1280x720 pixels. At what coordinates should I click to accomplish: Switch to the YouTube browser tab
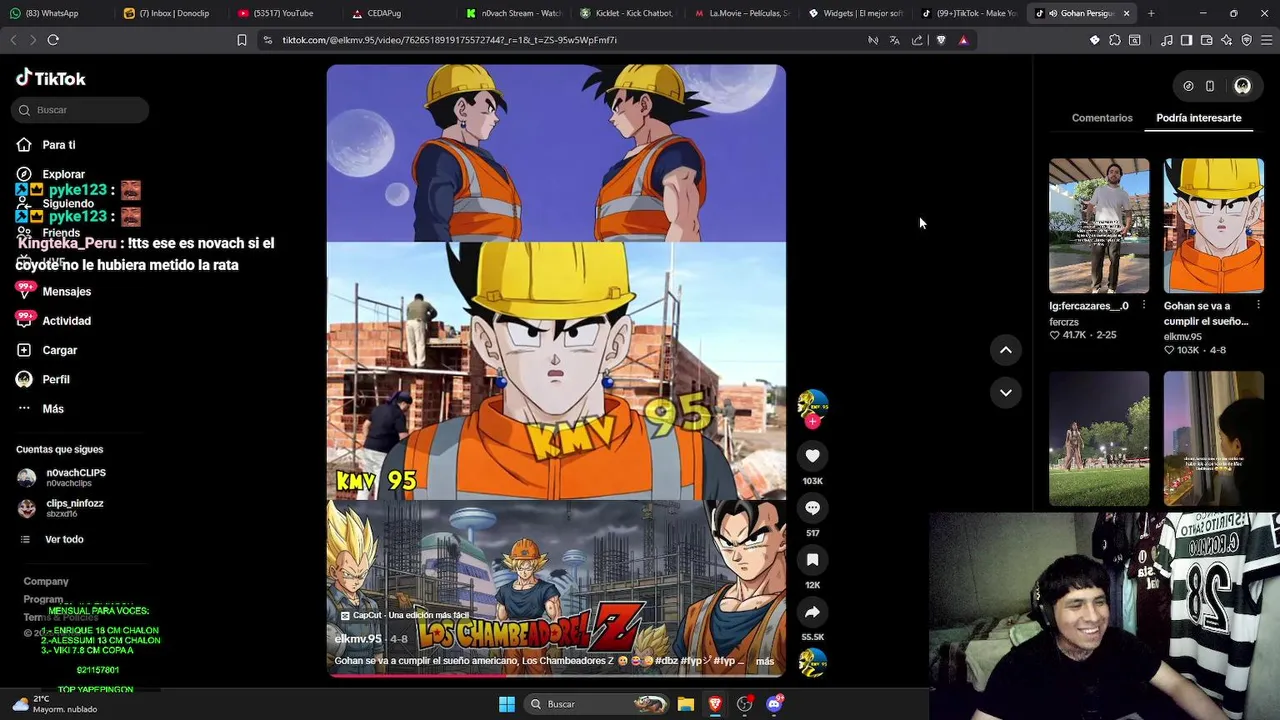(x=284, y=13)
